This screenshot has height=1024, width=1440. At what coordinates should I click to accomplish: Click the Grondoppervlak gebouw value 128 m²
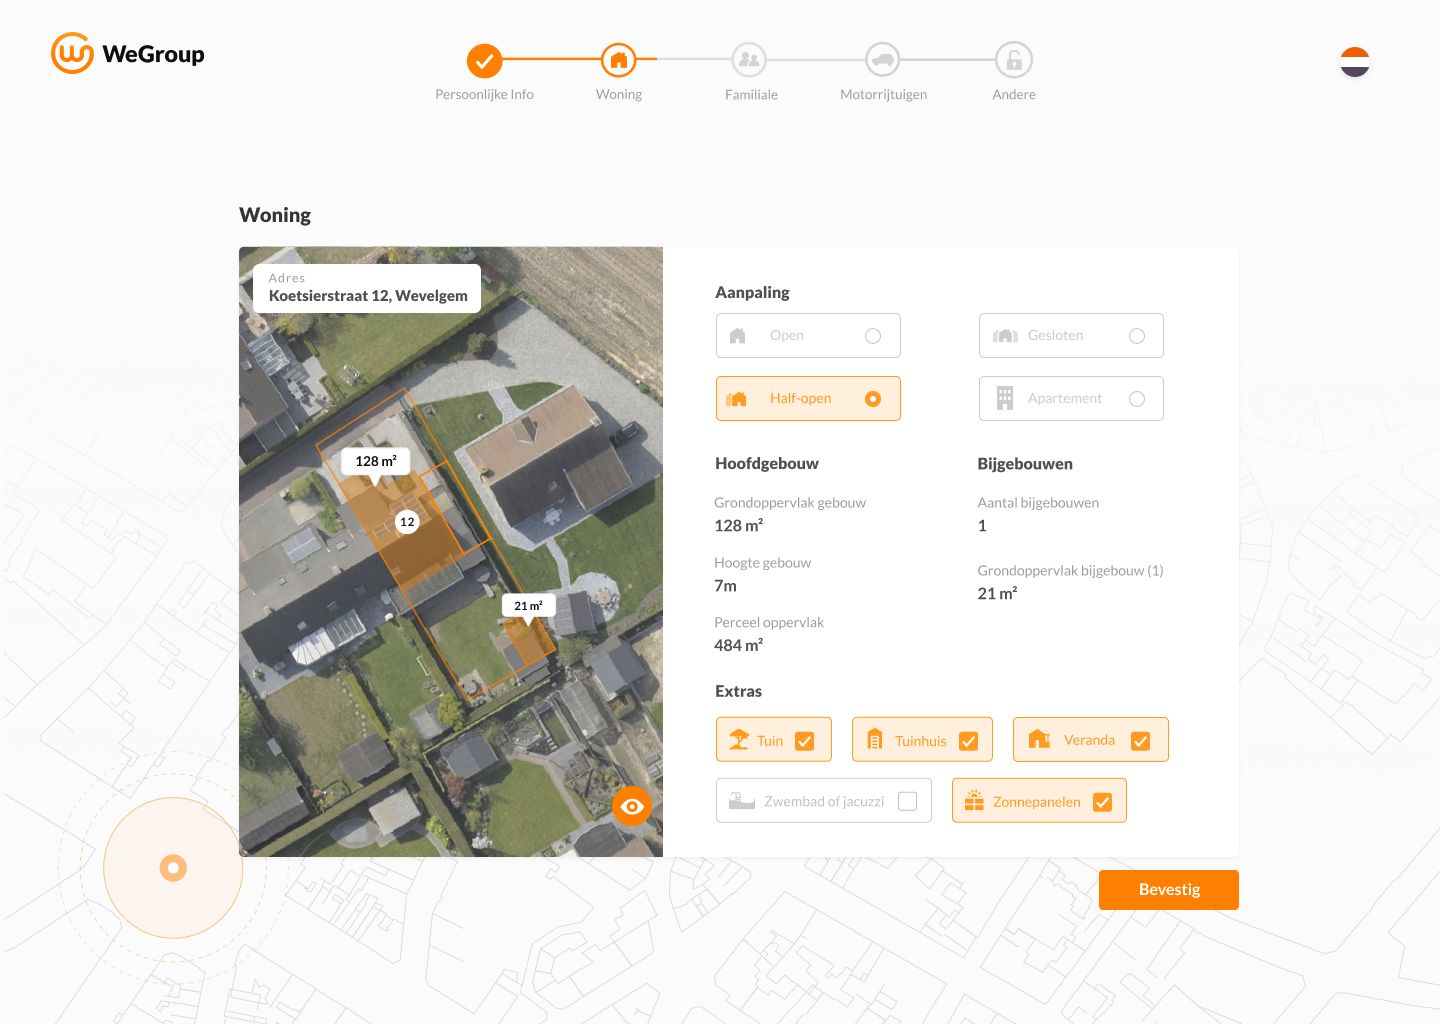pyautogui.click(x=738, y=526)
